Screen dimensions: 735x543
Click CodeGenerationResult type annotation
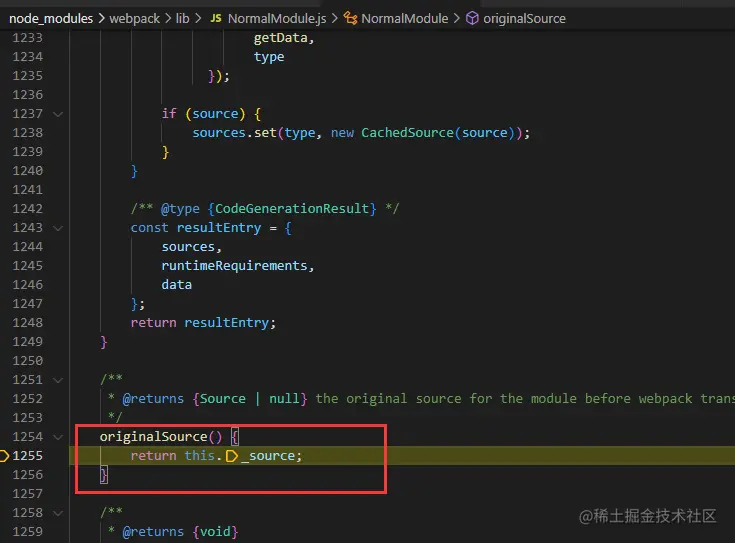(292, 209)
